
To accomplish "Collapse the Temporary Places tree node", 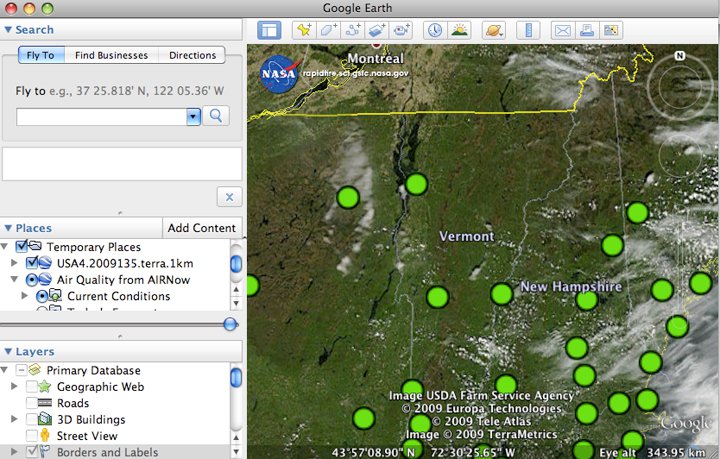I will pos(5,247).
